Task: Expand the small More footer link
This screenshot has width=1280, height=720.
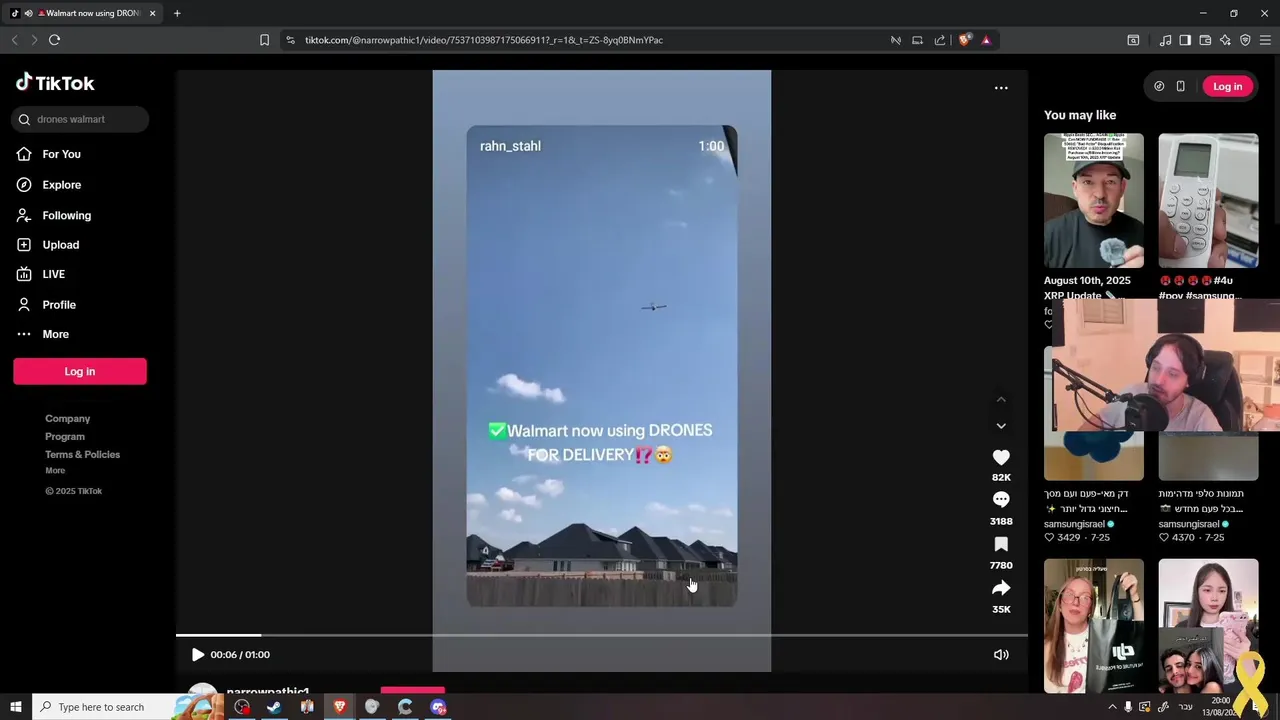Action: point(55,471)
